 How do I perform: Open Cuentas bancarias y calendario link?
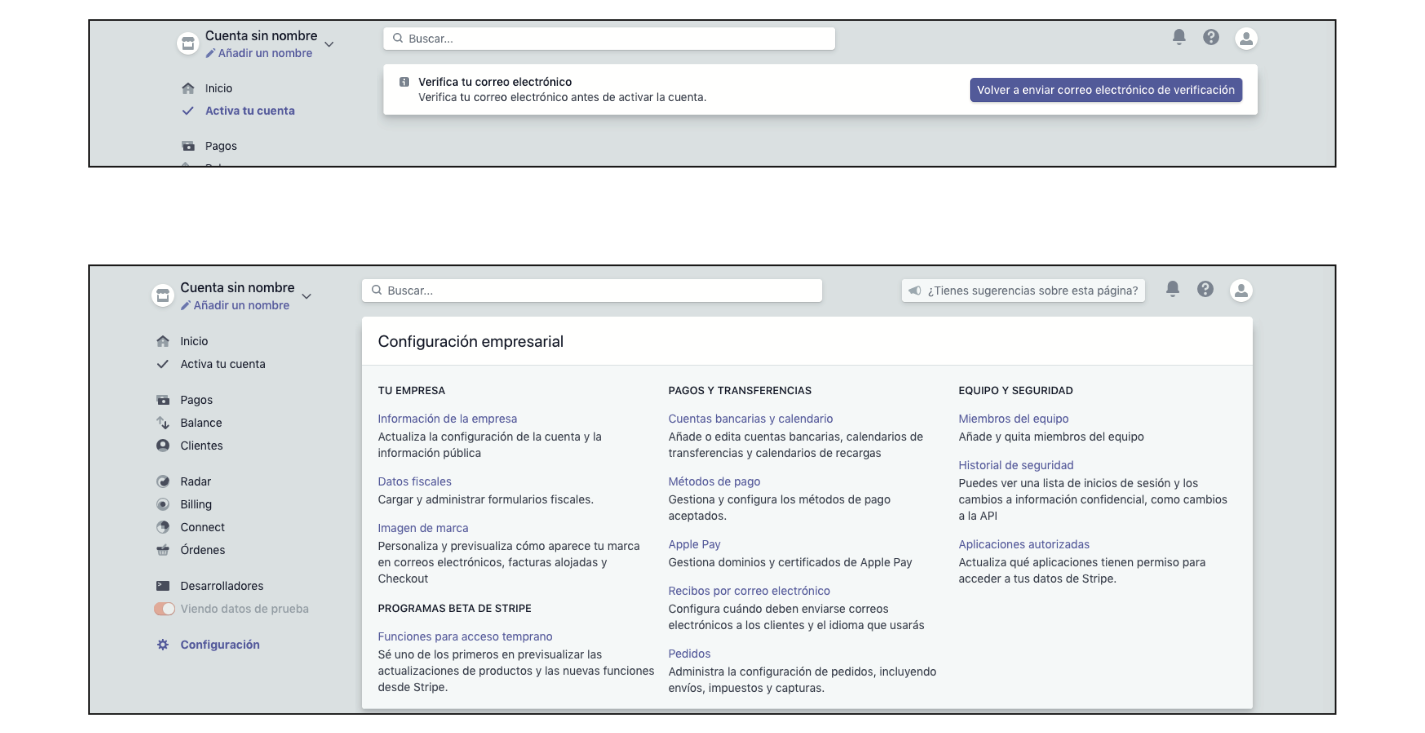750,419
